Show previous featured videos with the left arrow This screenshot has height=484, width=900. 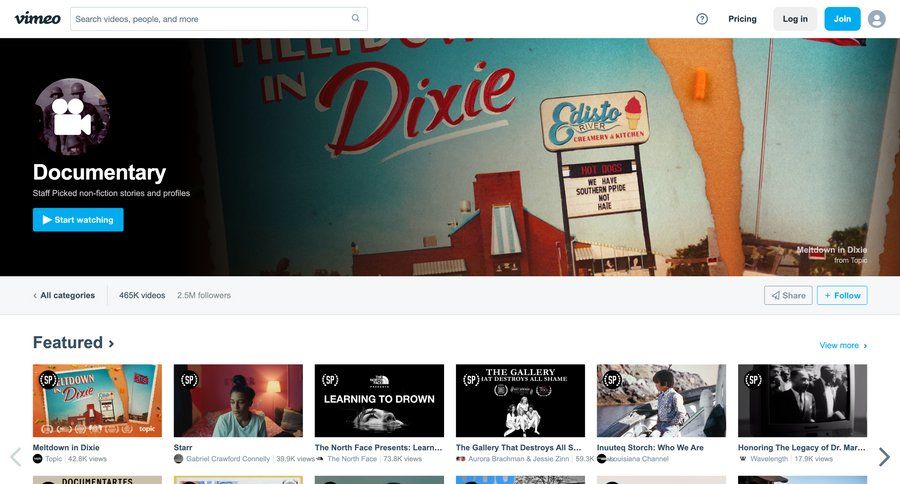16,456
